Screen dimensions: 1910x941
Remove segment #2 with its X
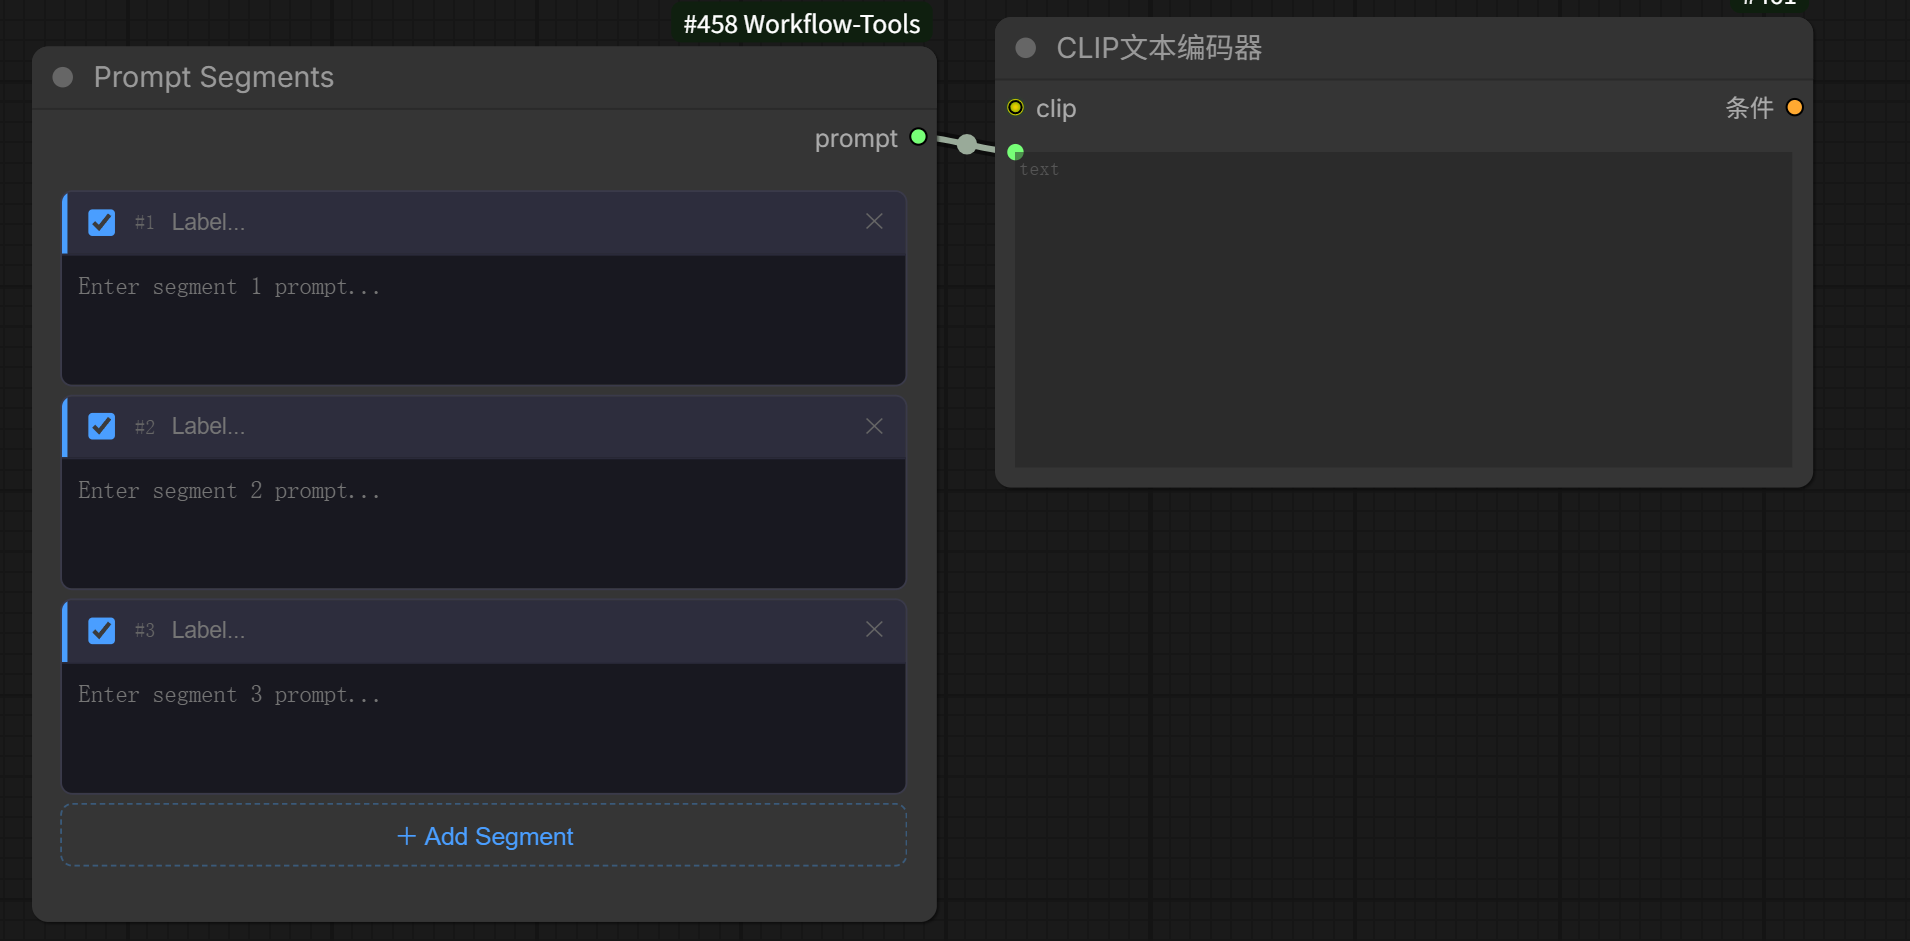pyautogui.click(x=874, y=426)
